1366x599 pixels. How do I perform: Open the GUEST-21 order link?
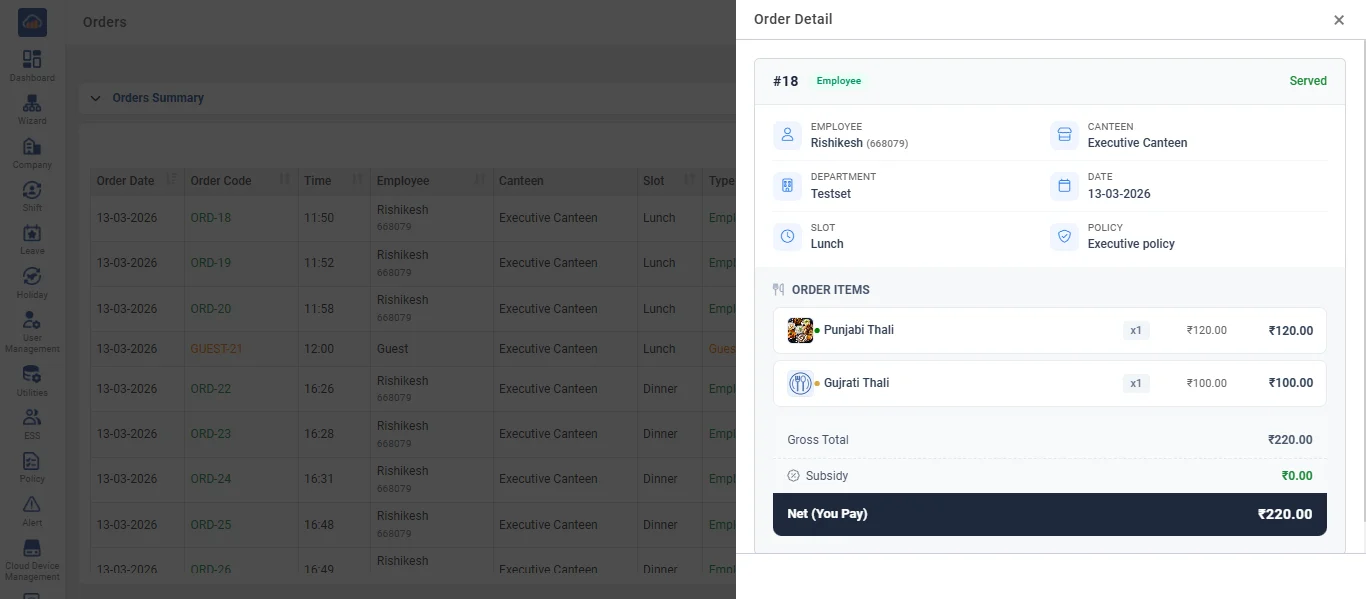point(217,349)
